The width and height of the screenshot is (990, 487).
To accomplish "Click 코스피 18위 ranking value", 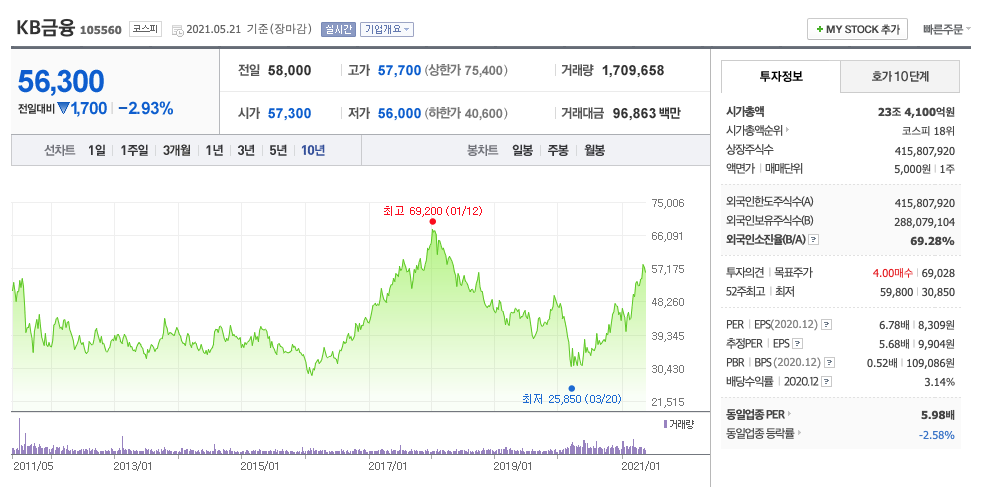I will [x=927, y=131].
